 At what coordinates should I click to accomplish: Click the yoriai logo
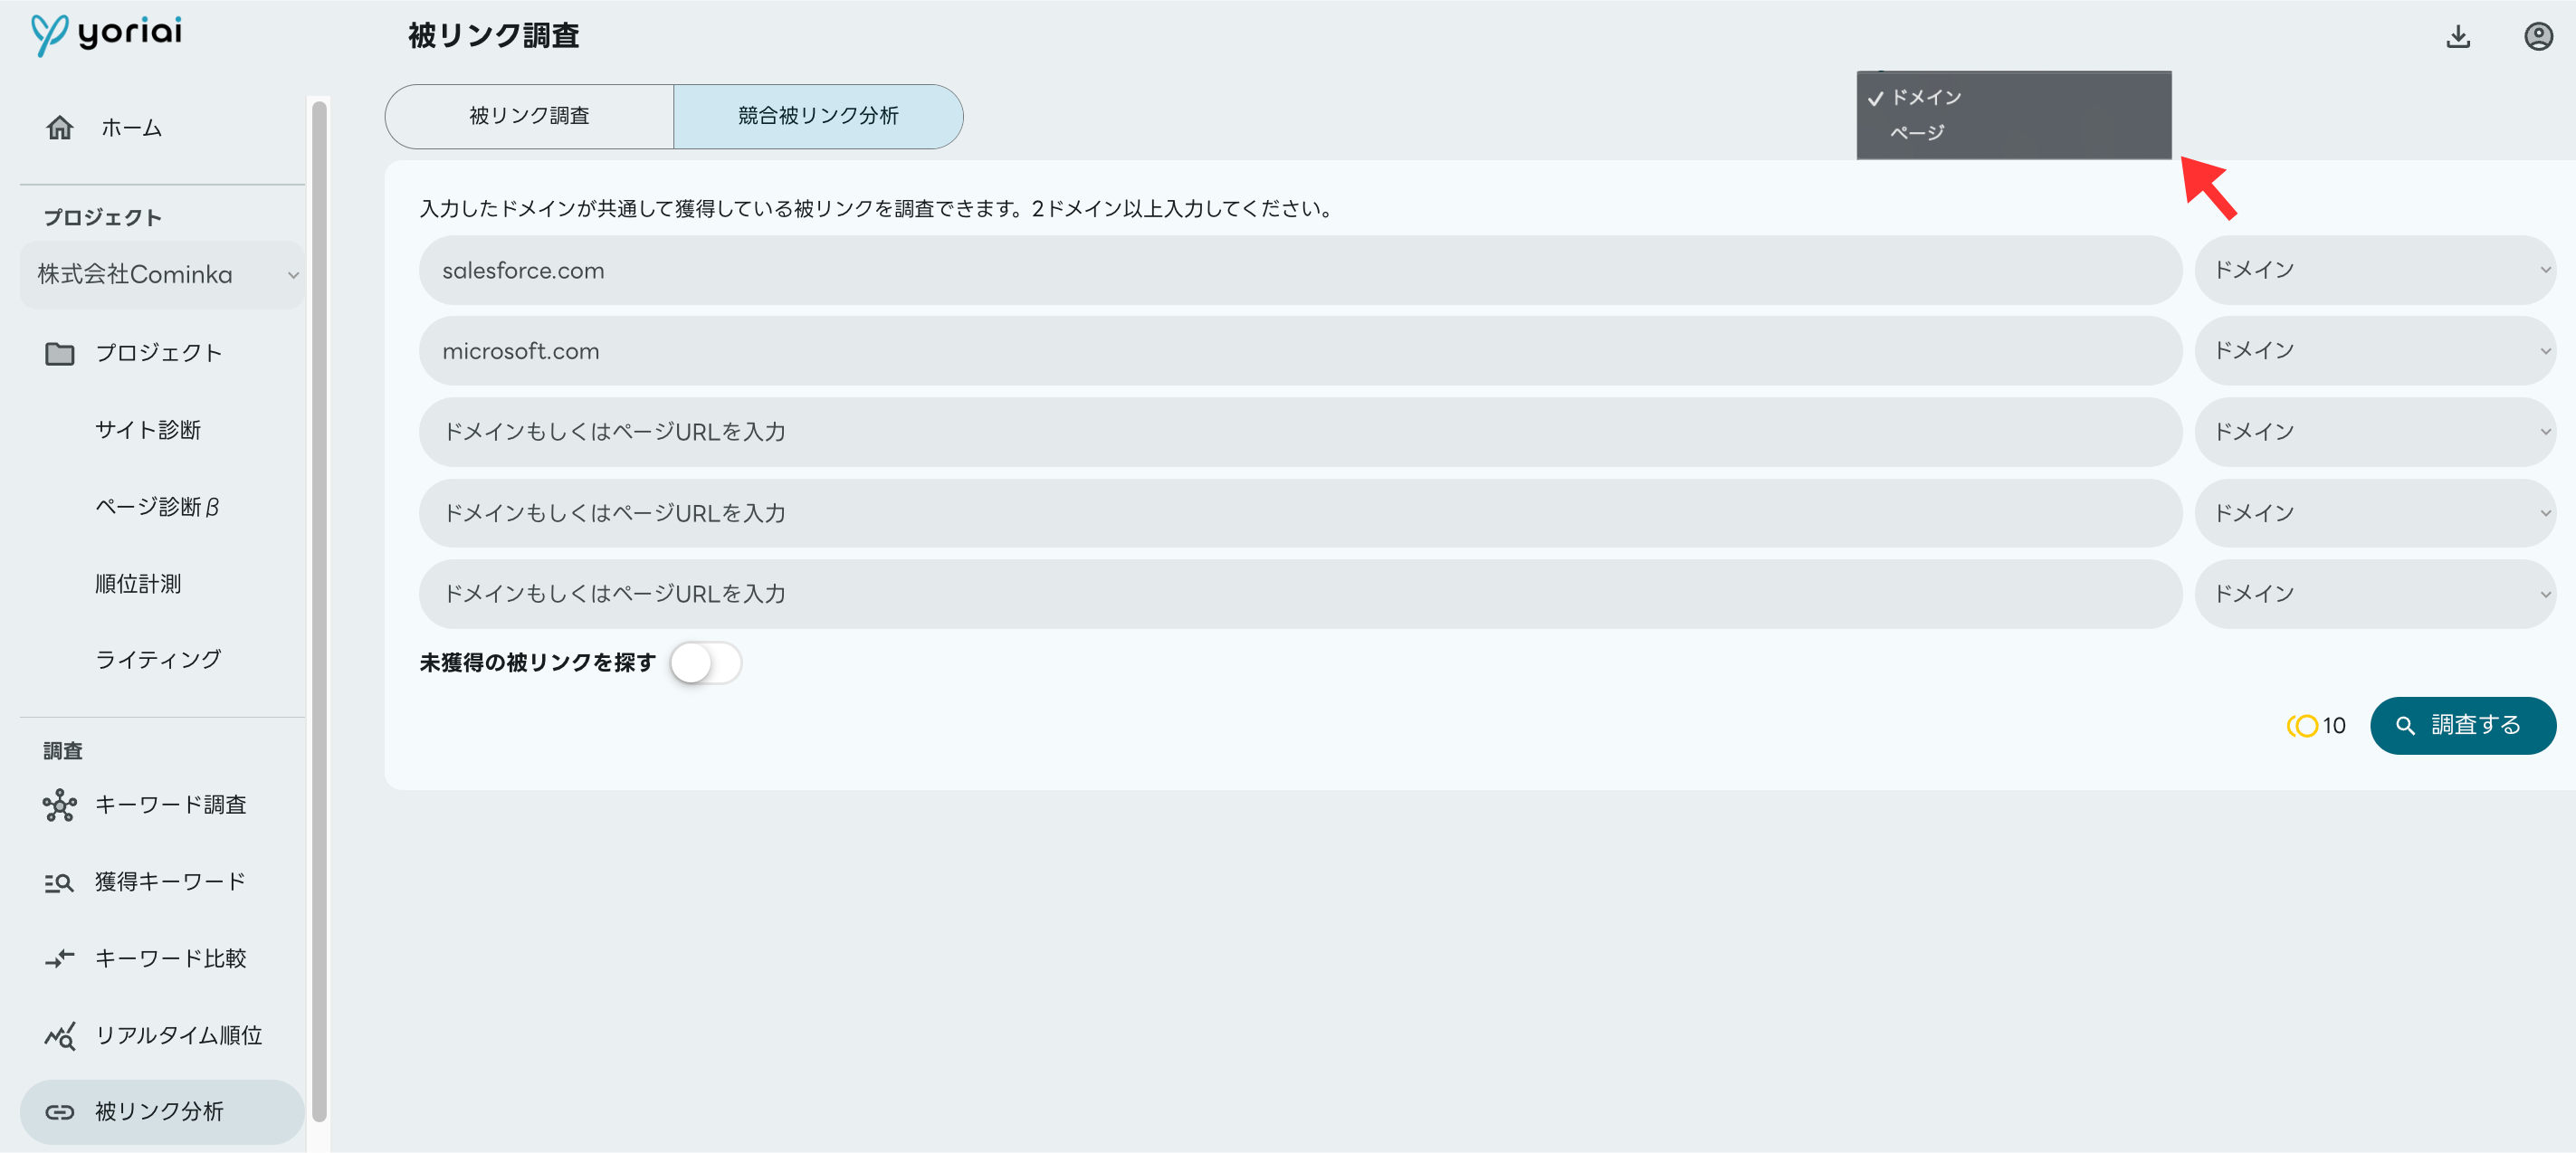[106, 34]
